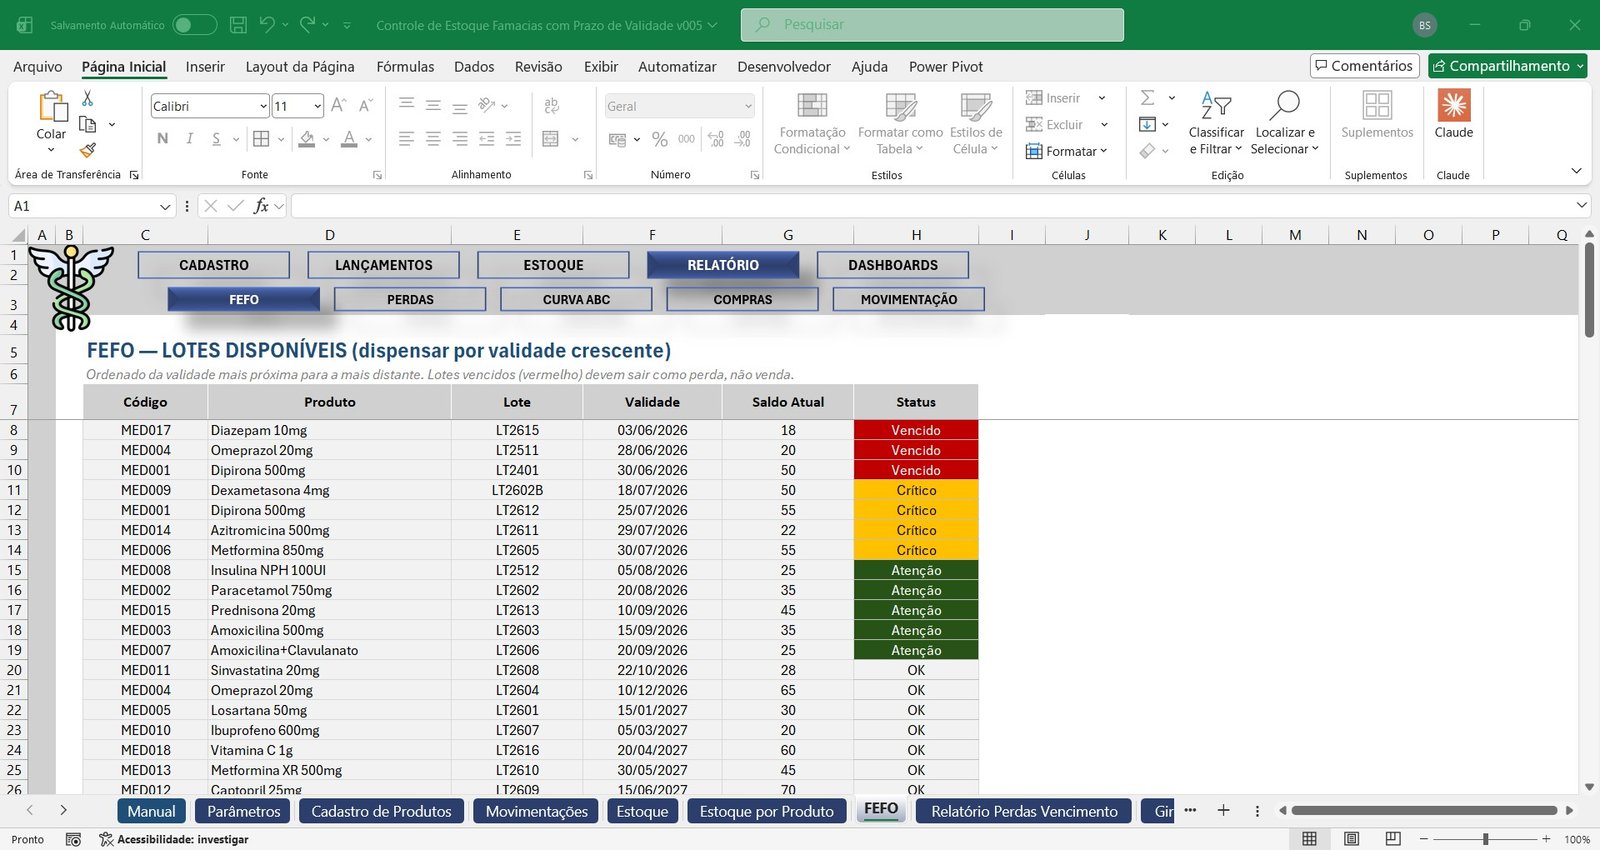Toggle middle vertical alignment

click(x=433, y=106)
